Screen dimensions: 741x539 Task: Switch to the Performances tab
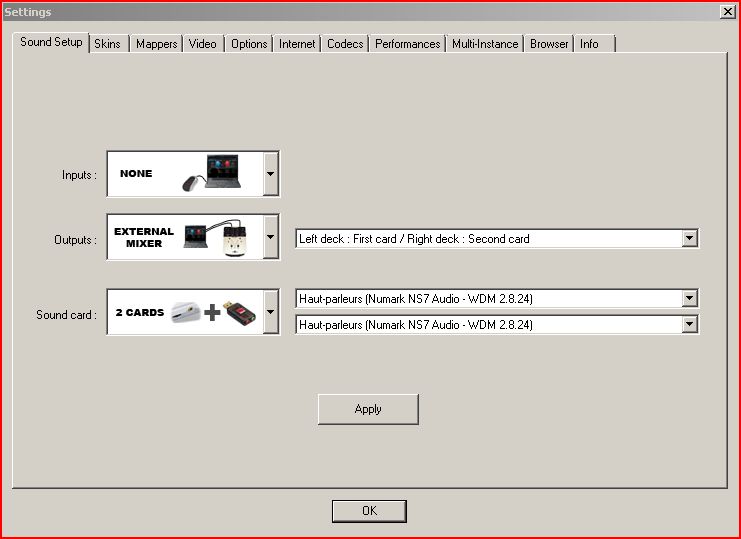(x=407, y=44)
